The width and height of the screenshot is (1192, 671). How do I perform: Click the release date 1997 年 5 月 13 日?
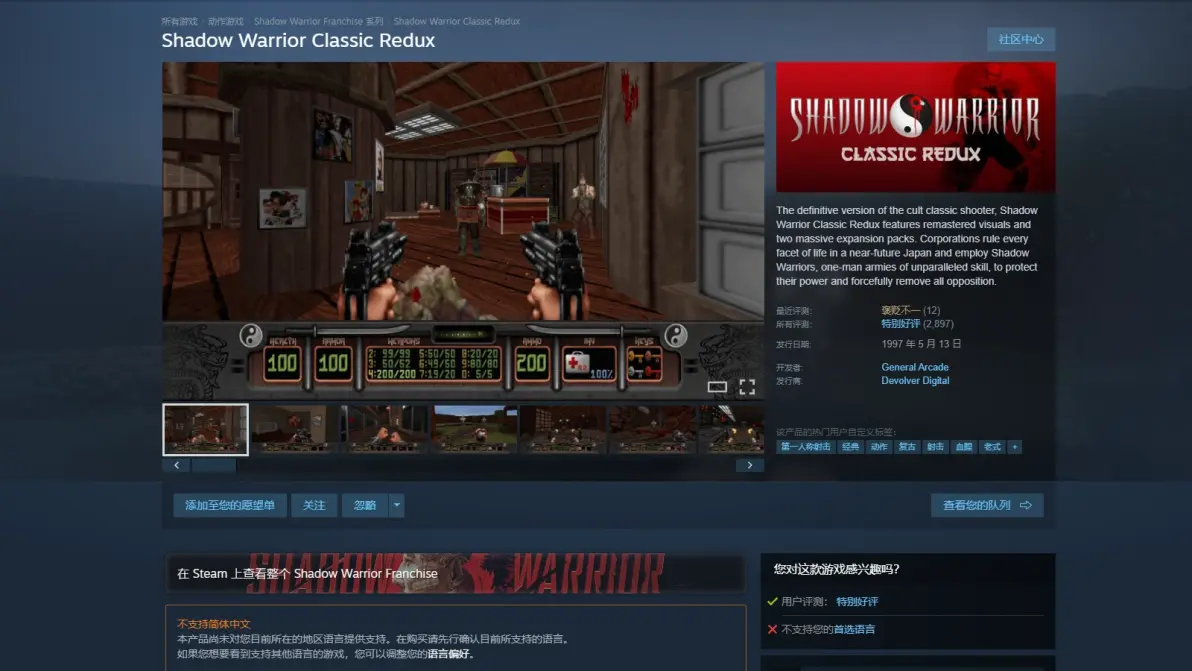pos(921,344)
